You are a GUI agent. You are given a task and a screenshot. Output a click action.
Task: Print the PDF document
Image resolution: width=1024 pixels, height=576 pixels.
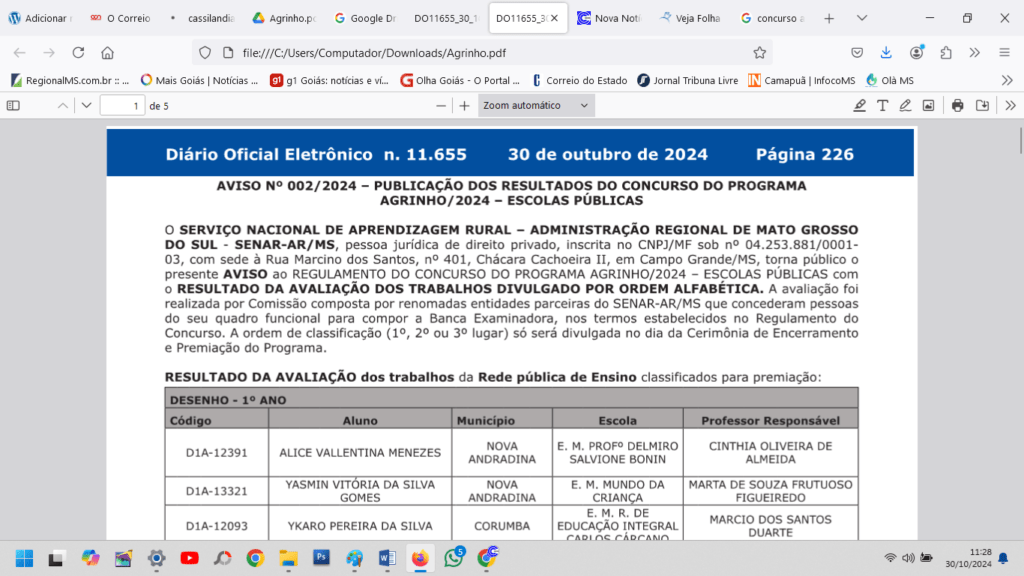tap(957, 105)
